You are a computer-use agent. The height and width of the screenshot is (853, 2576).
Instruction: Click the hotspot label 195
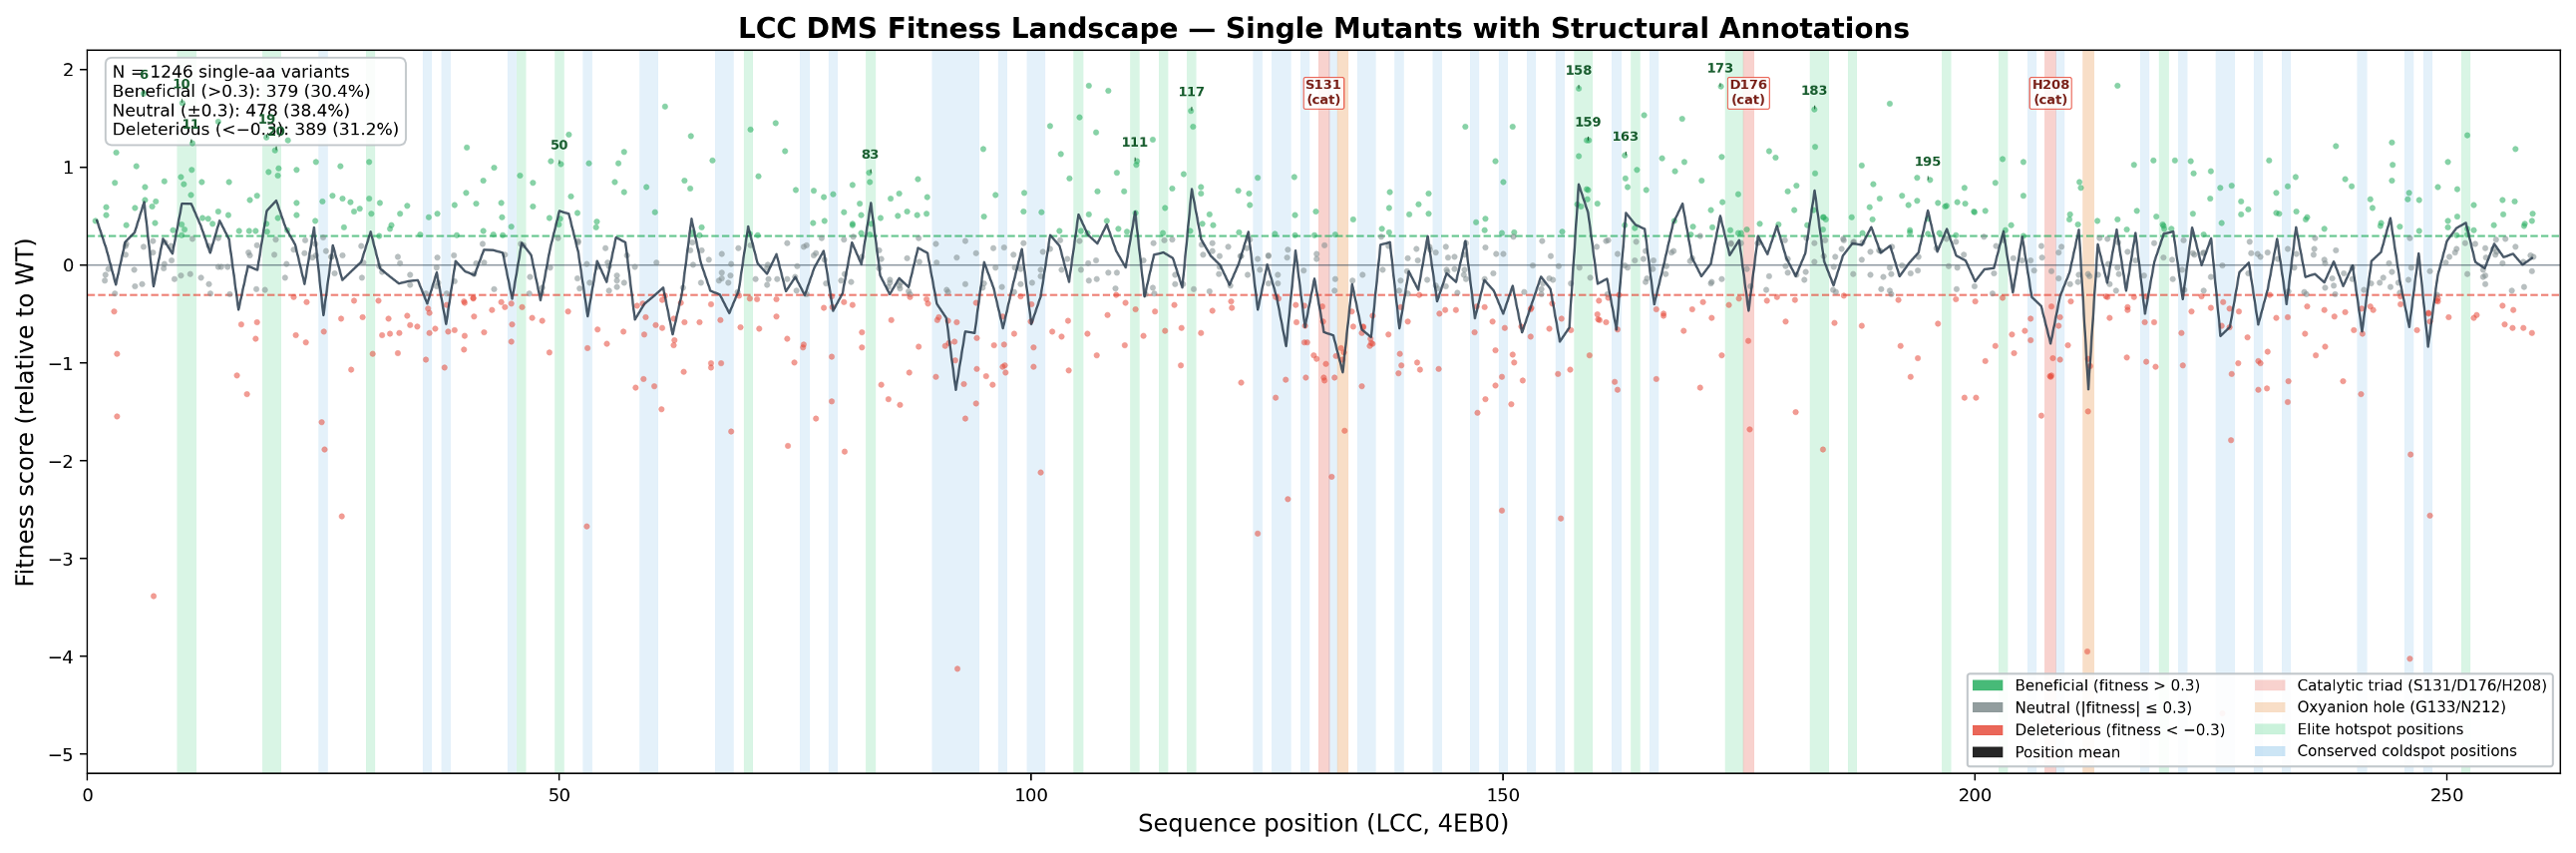pyautogui.click(x=1927, y=162)
